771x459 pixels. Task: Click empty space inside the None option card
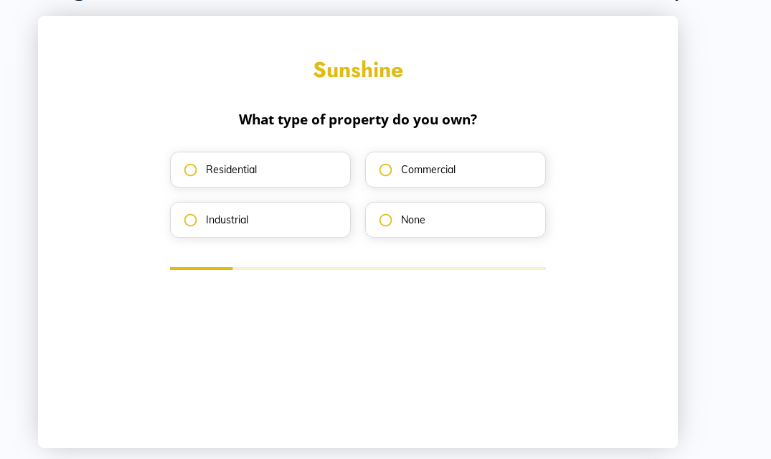490,220
